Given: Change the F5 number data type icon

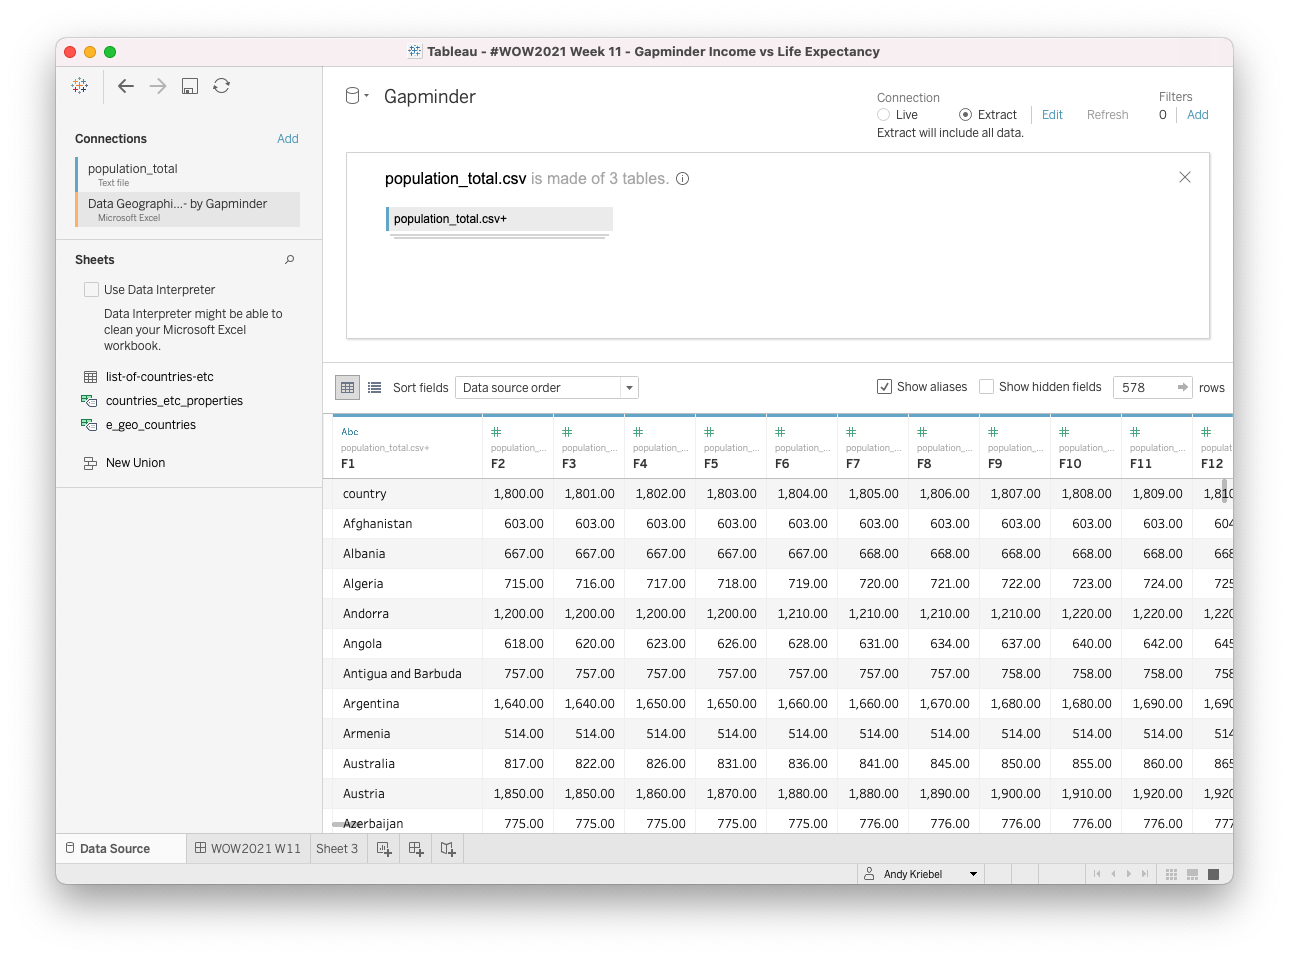Looking at the screenshot, I should pyautogui.click(x=709, y=432).
